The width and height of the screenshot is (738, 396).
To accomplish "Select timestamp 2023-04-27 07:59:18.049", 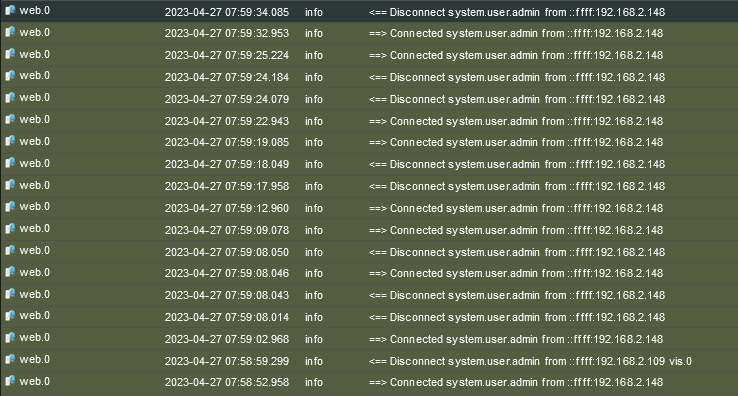I will [227, 164].
